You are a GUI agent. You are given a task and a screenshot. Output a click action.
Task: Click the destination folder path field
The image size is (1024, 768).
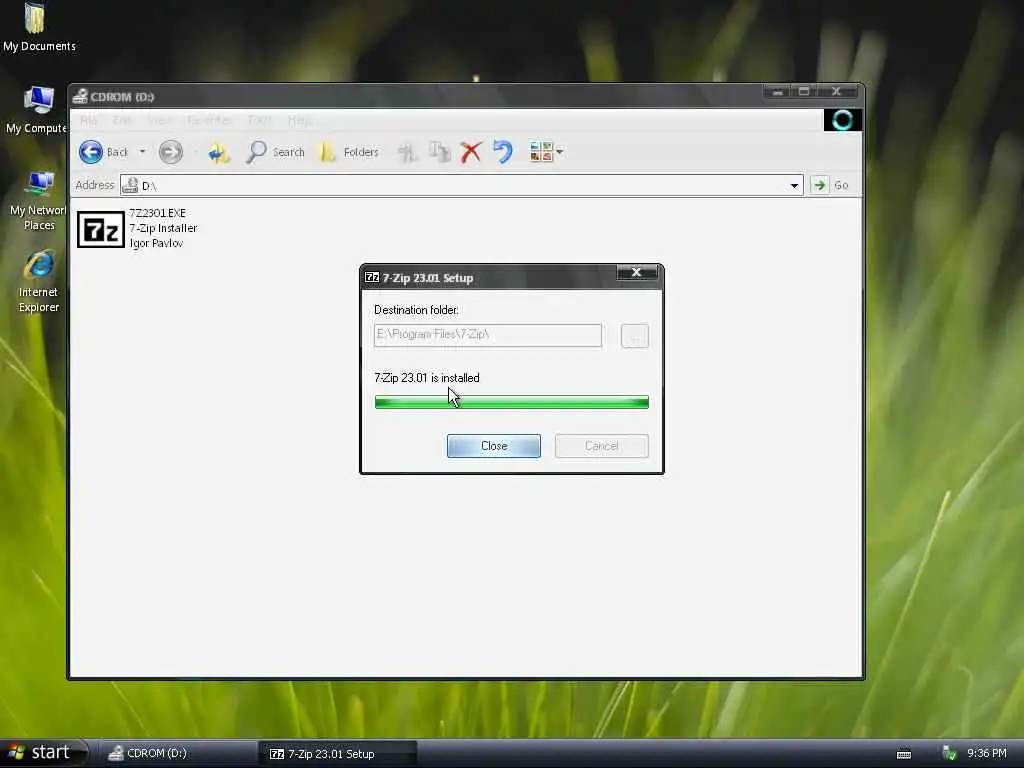[x=487, y=335]
